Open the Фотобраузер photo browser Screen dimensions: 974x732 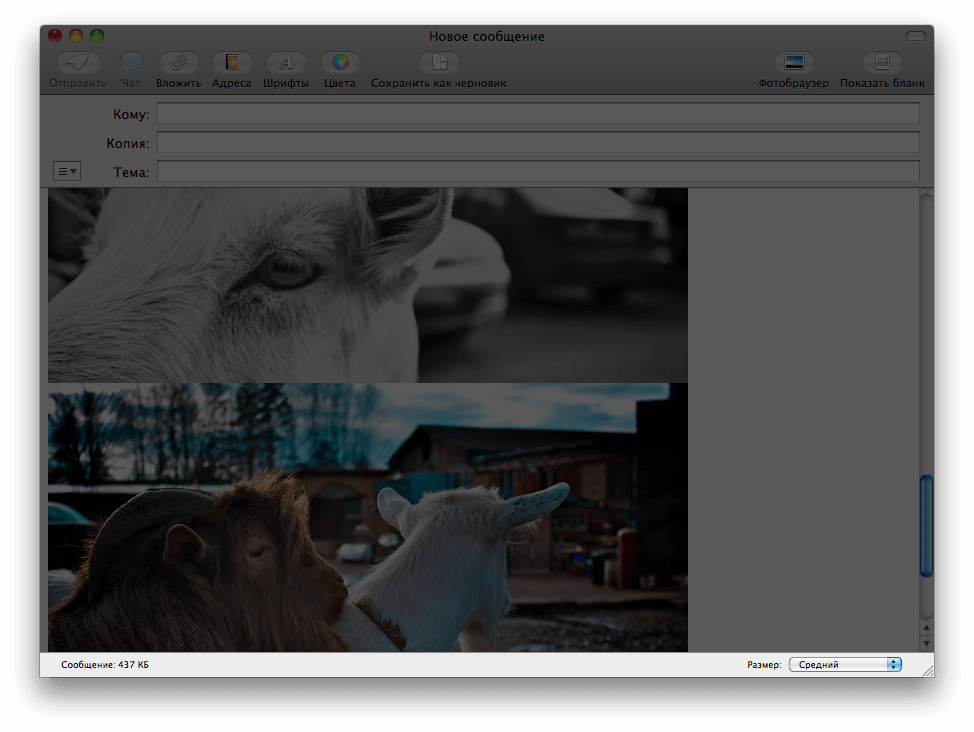pos(794,62)
